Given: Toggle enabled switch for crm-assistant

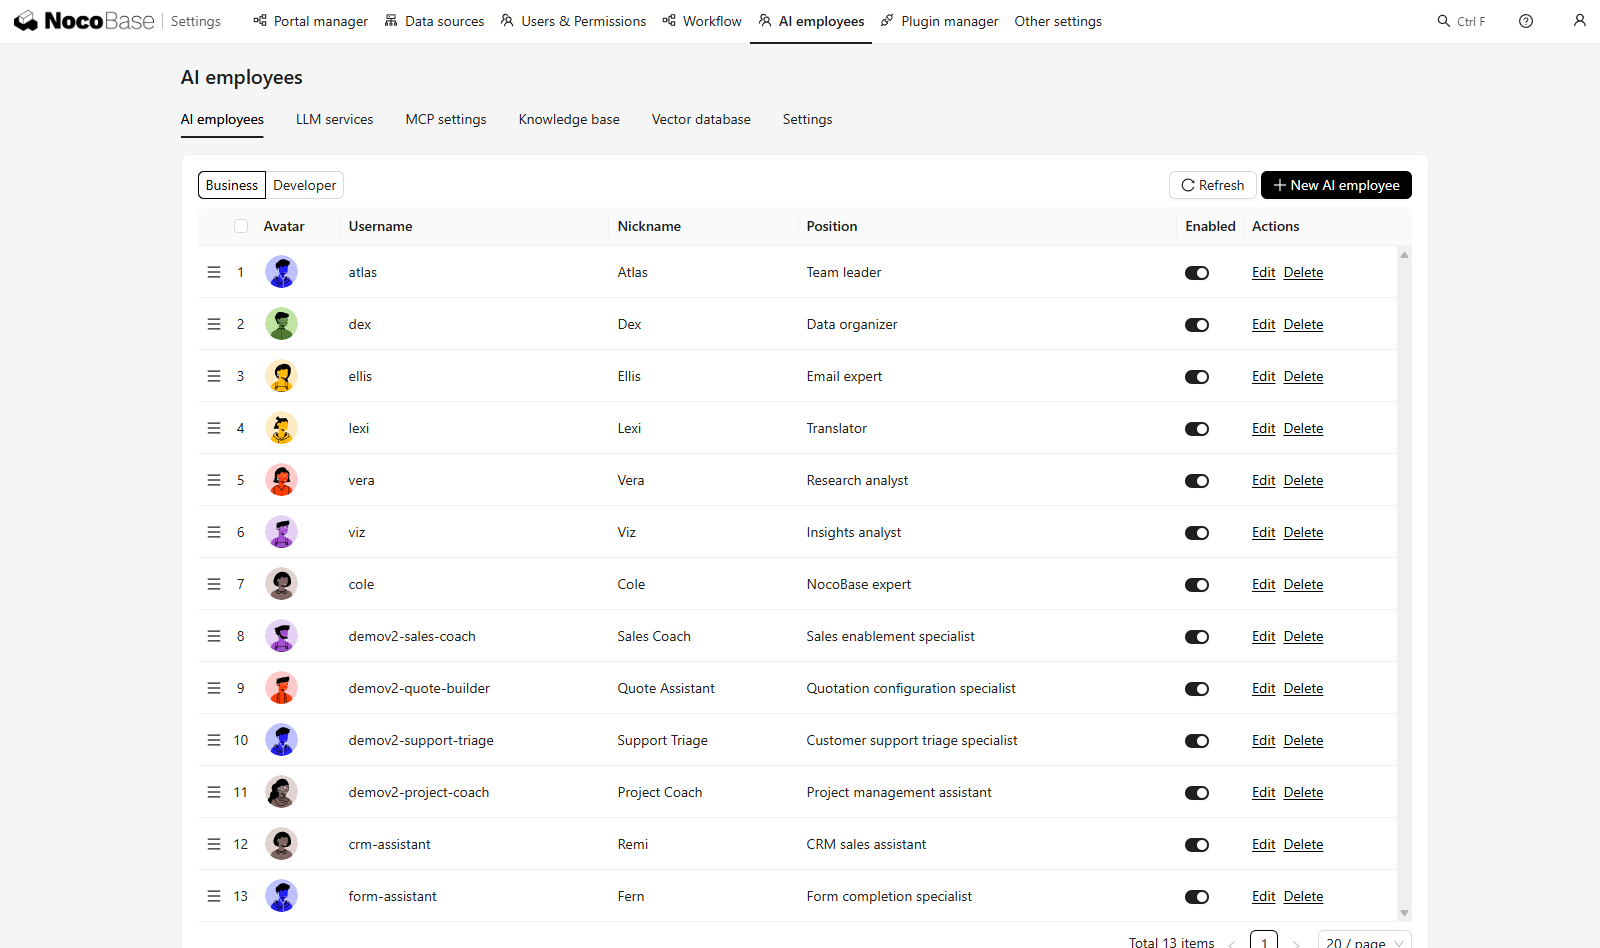Looking at the screenshot, I should click(x=1197, y=845).
